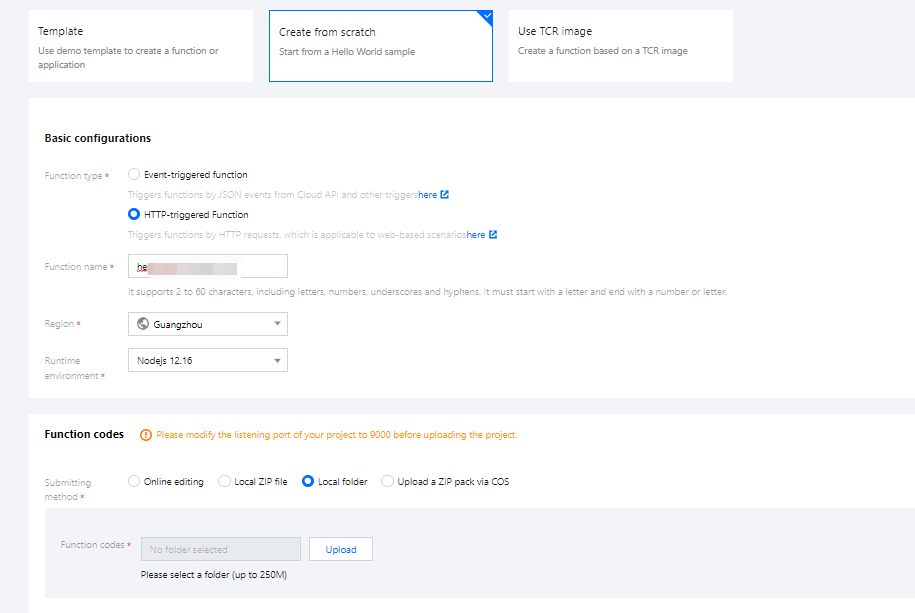Click the blue checkmark on Create from scratch
This screenshot has width=915, height=613.
pos(486,16)
